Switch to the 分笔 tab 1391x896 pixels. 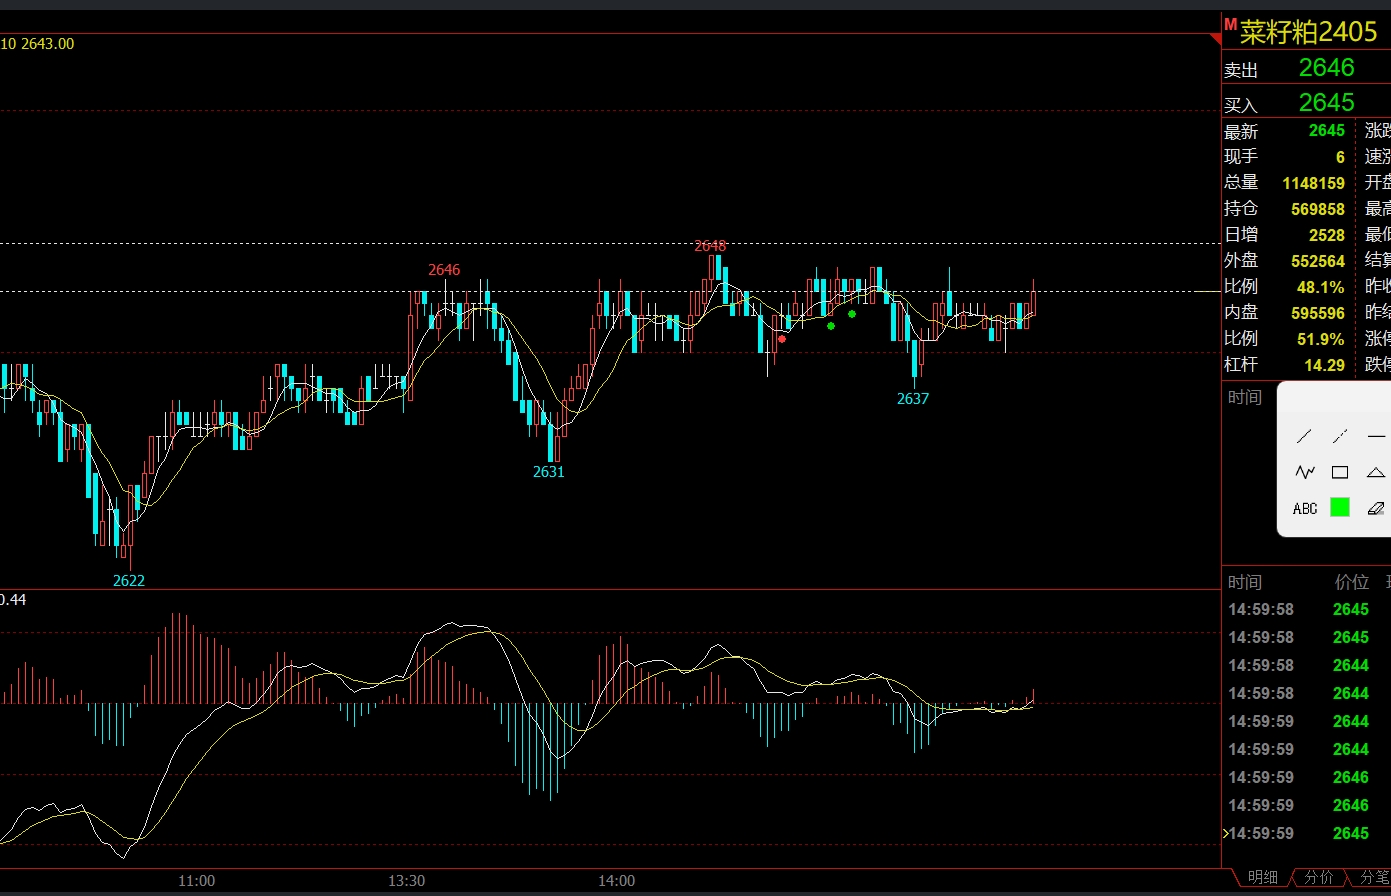[1373, 878]
